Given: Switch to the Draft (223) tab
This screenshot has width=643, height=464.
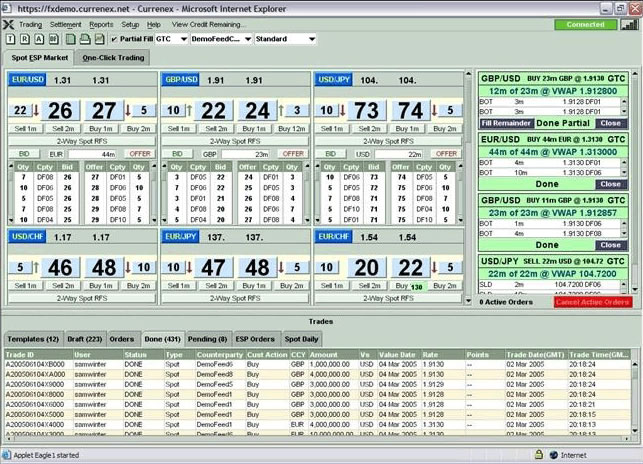Looking at the screenshot, I should [x=85, y=339].
